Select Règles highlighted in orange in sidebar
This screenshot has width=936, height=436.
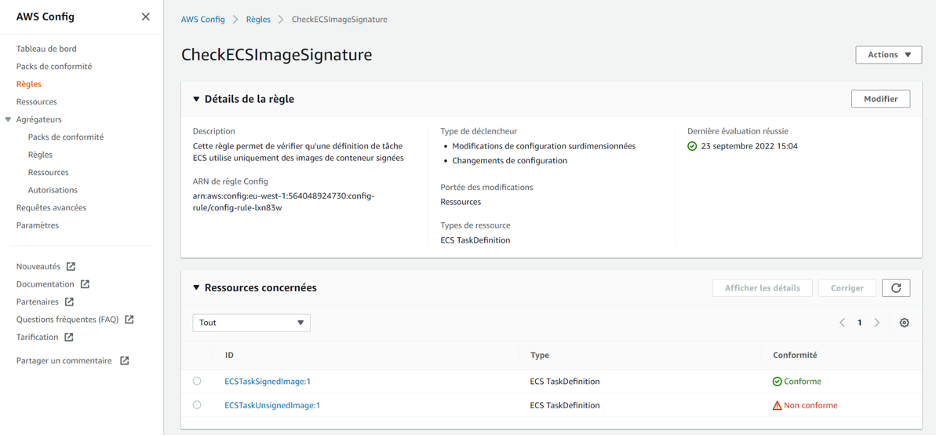click(x=29, y=84)
